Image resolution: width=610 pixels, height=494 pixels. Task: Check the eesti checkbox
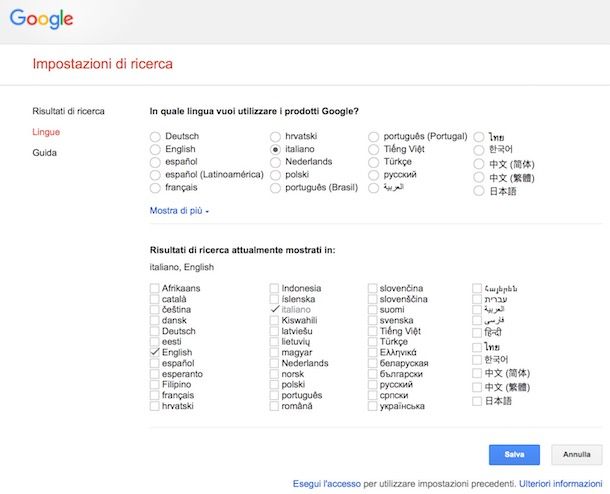[154, 342]
